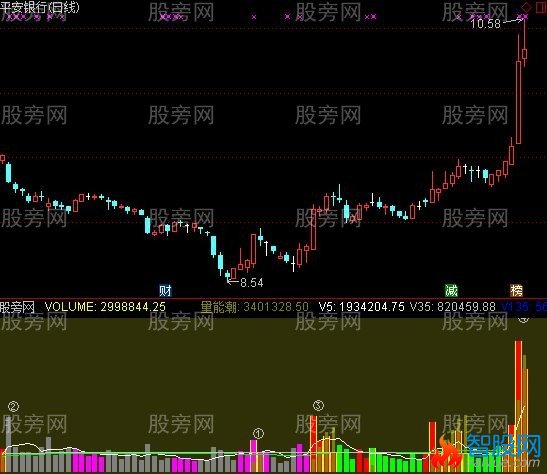Screen dimensions: 547x474
Task: Click the V5: 1934204.75 moving average label
Action: click(x=361, y=307)
